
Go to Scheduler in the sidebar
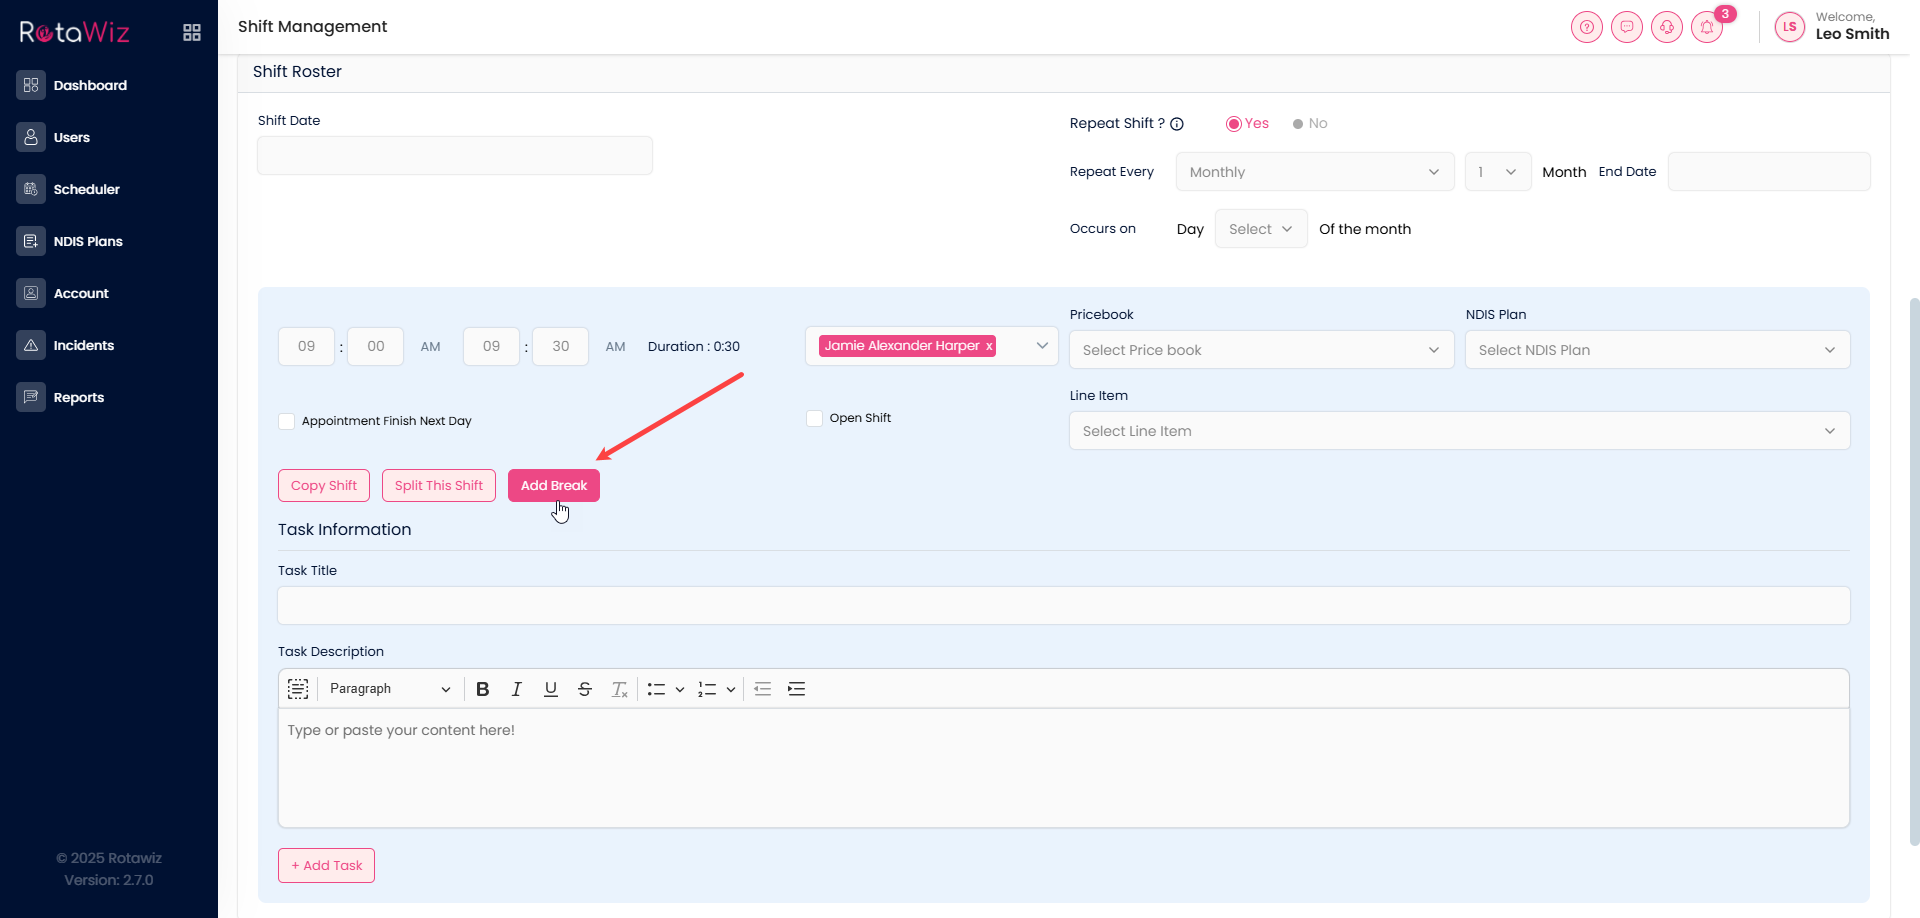86,189
